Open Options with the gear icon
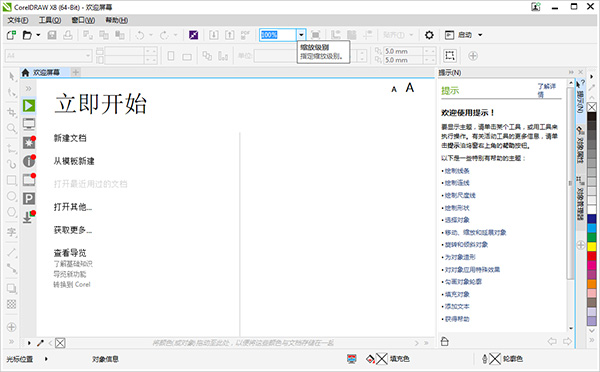The image size is (600, 372). [429, 35]
